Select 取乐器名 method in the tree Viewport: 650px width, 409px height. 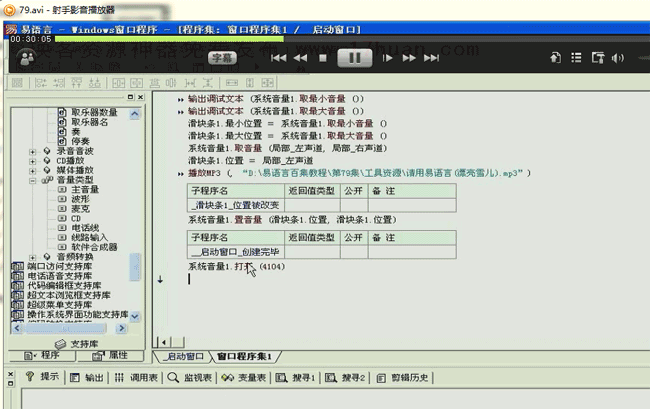tap(89, 122)
